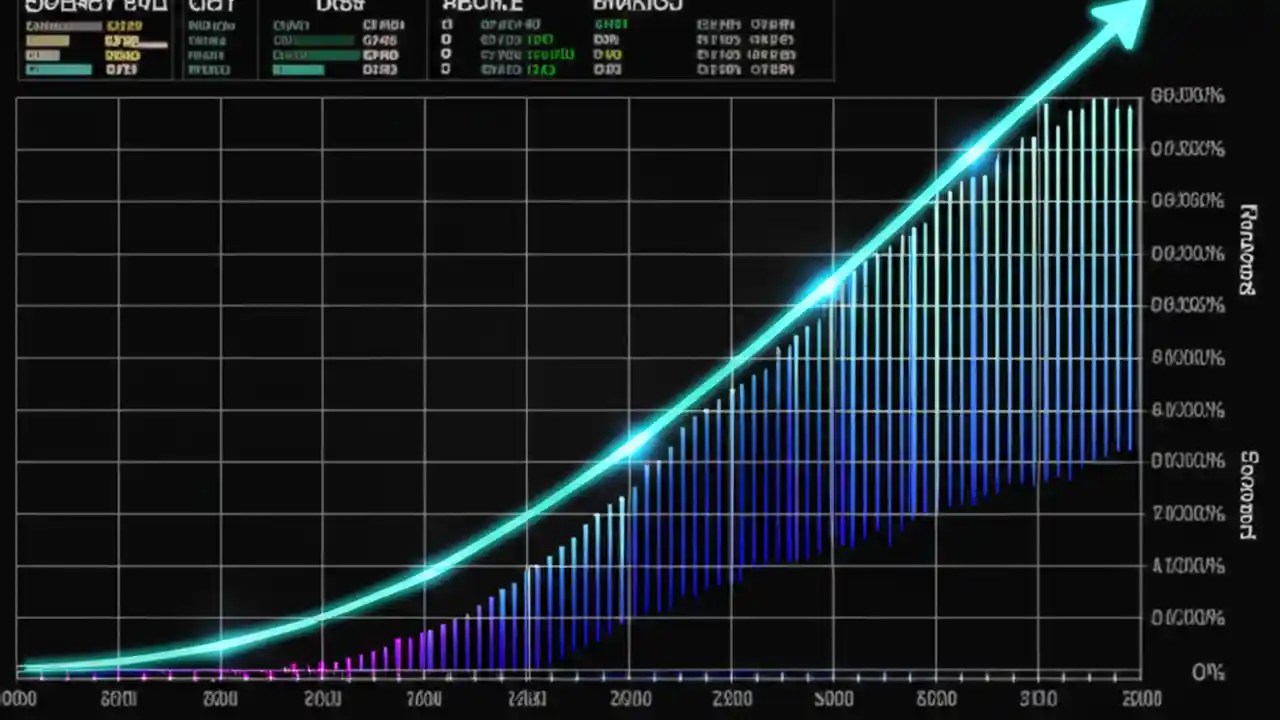Enable the bottom status circle beside the green readout
The width and height of the screenshot is (1280, 720).
coord(446,70)
